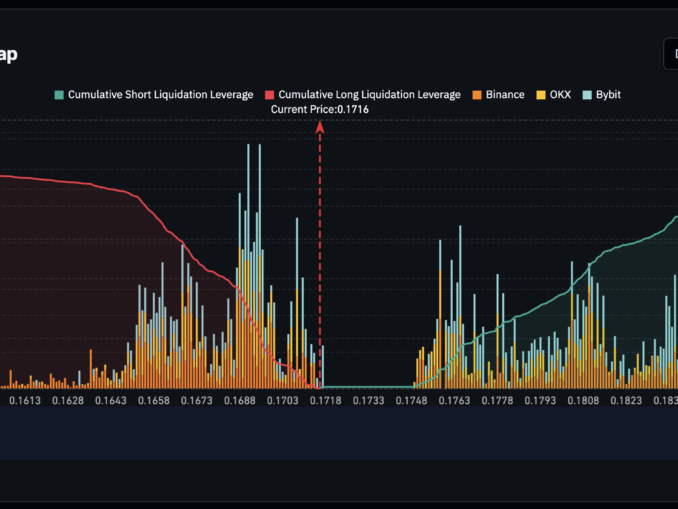Click the 0.1733 x-axis price label
The width and height of the screenshot is (678, 509).
tap(369, 401)
